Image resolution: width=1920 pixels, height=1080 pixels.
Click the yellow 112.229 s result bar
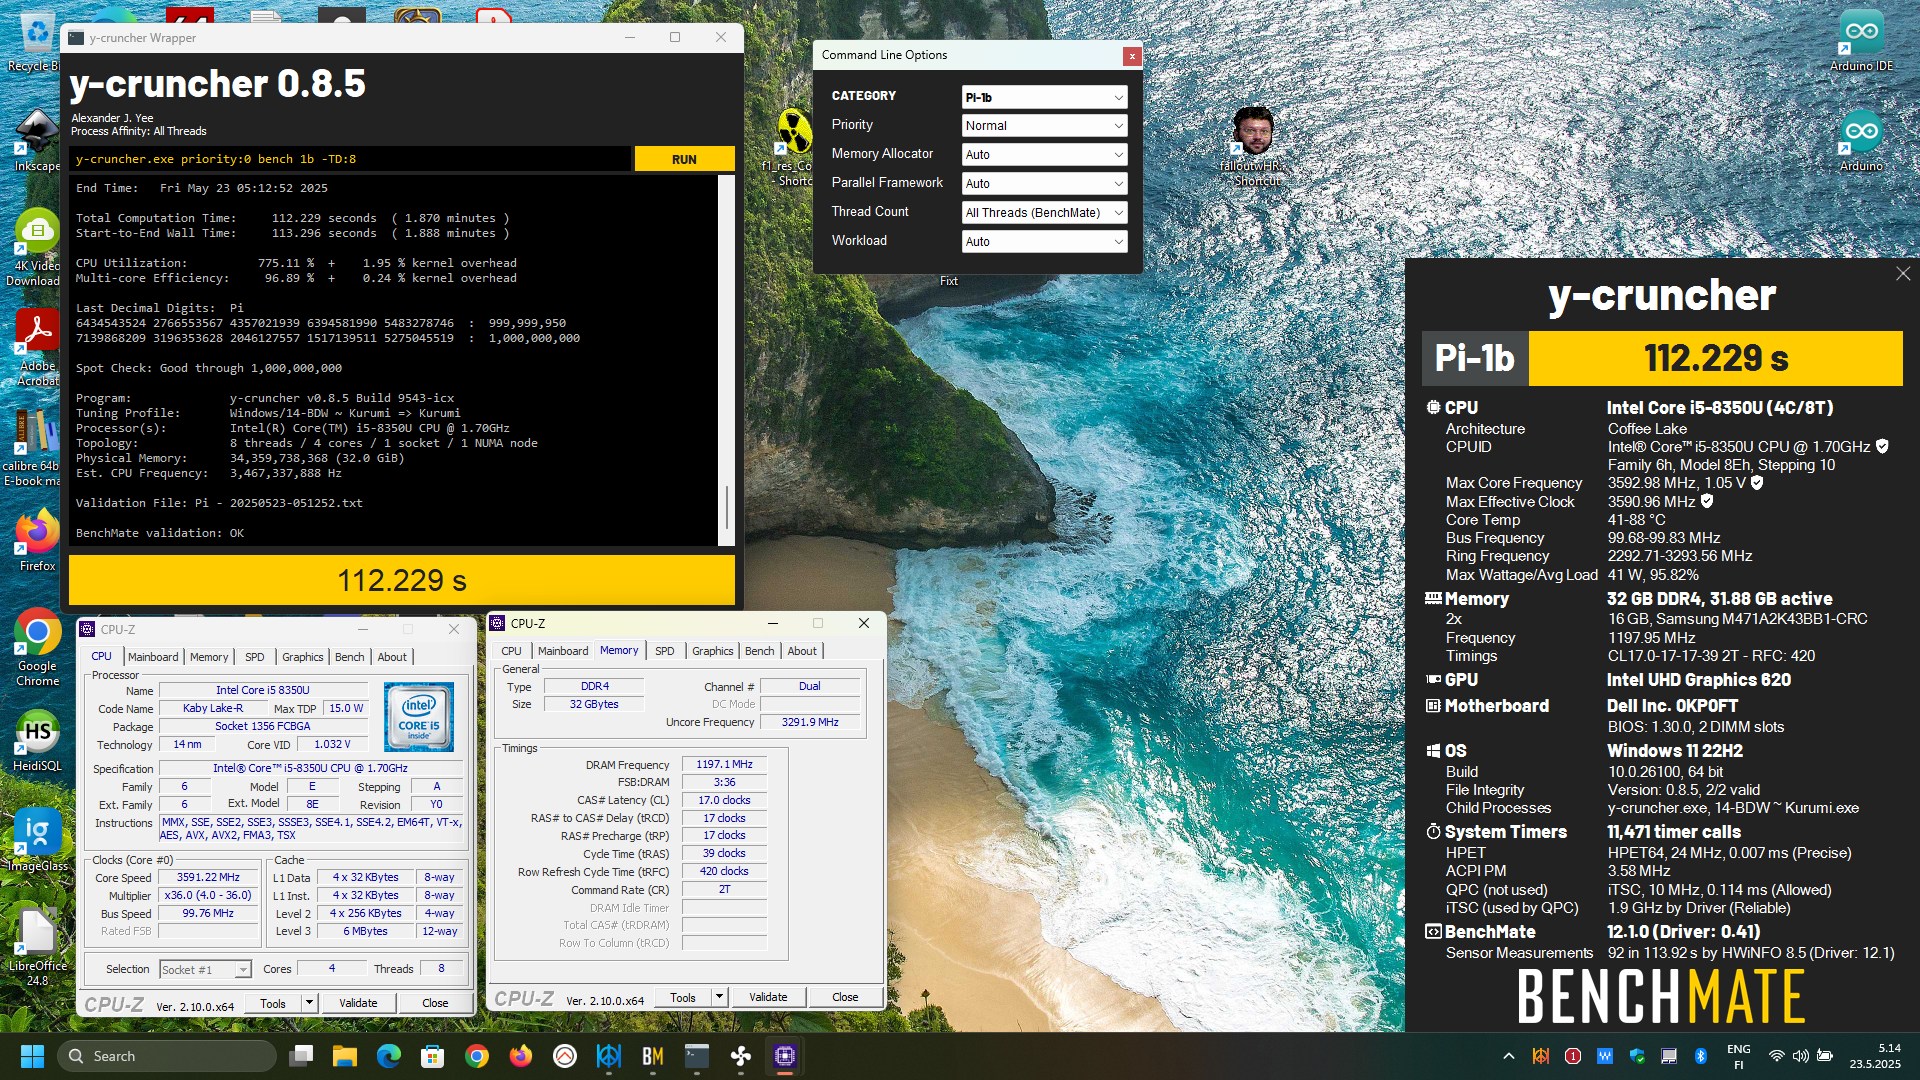402,580
